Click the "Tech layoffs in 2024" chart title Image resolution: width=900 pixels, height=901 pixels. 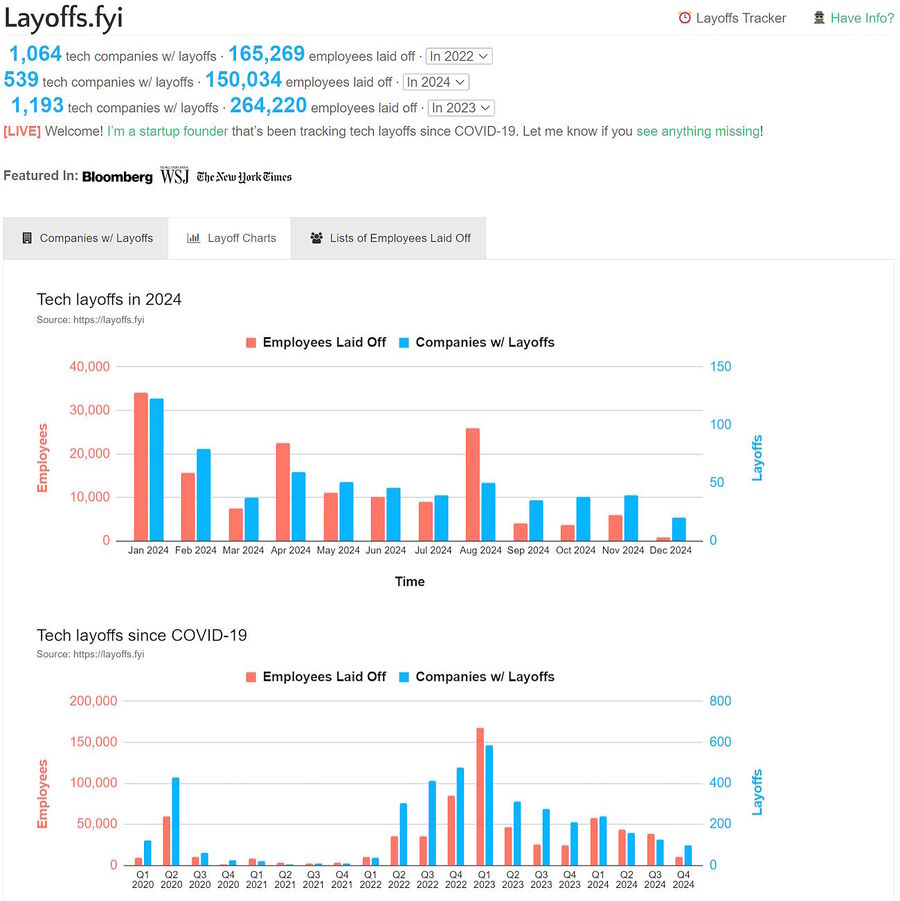(109, 299)
